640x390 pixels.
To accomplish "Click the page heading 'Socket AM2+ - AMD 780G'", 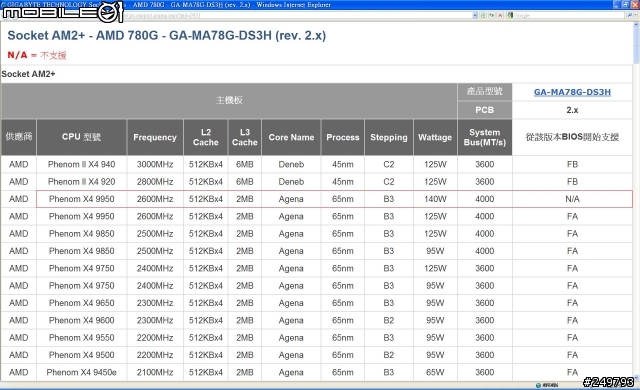I will [167, 35].
